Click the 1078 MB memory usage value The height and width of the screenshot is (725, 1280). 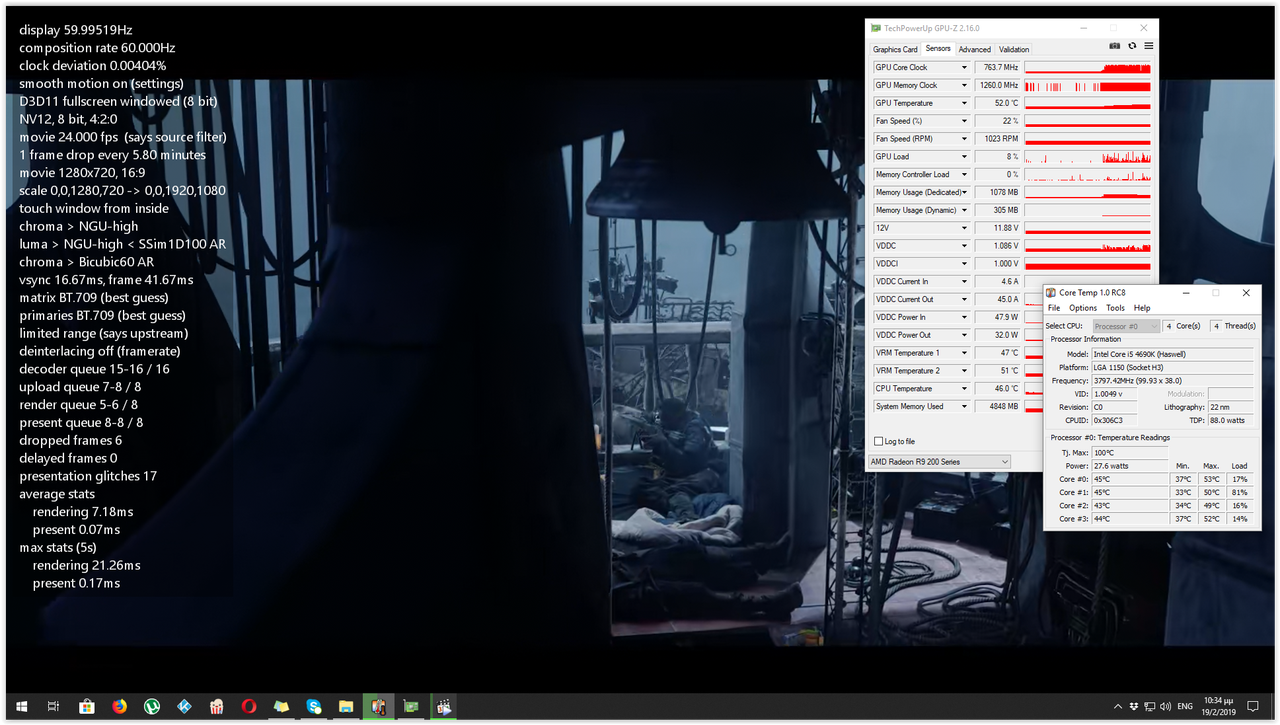tap(998, 192)
